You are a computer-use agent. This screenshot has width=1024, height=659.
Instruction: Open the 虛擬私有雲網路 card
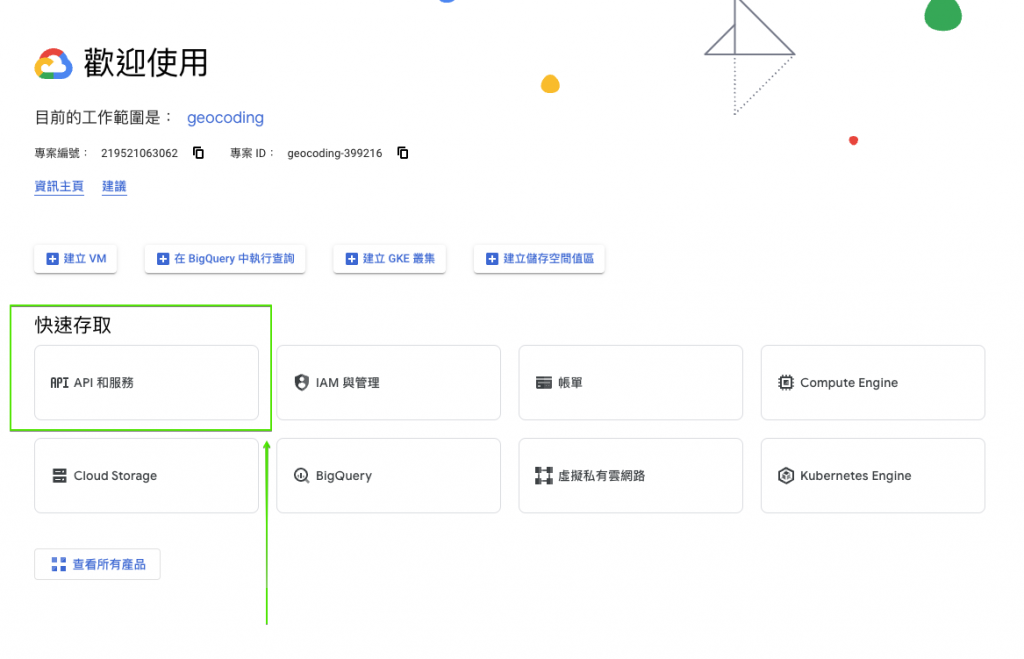pos(631,475)
